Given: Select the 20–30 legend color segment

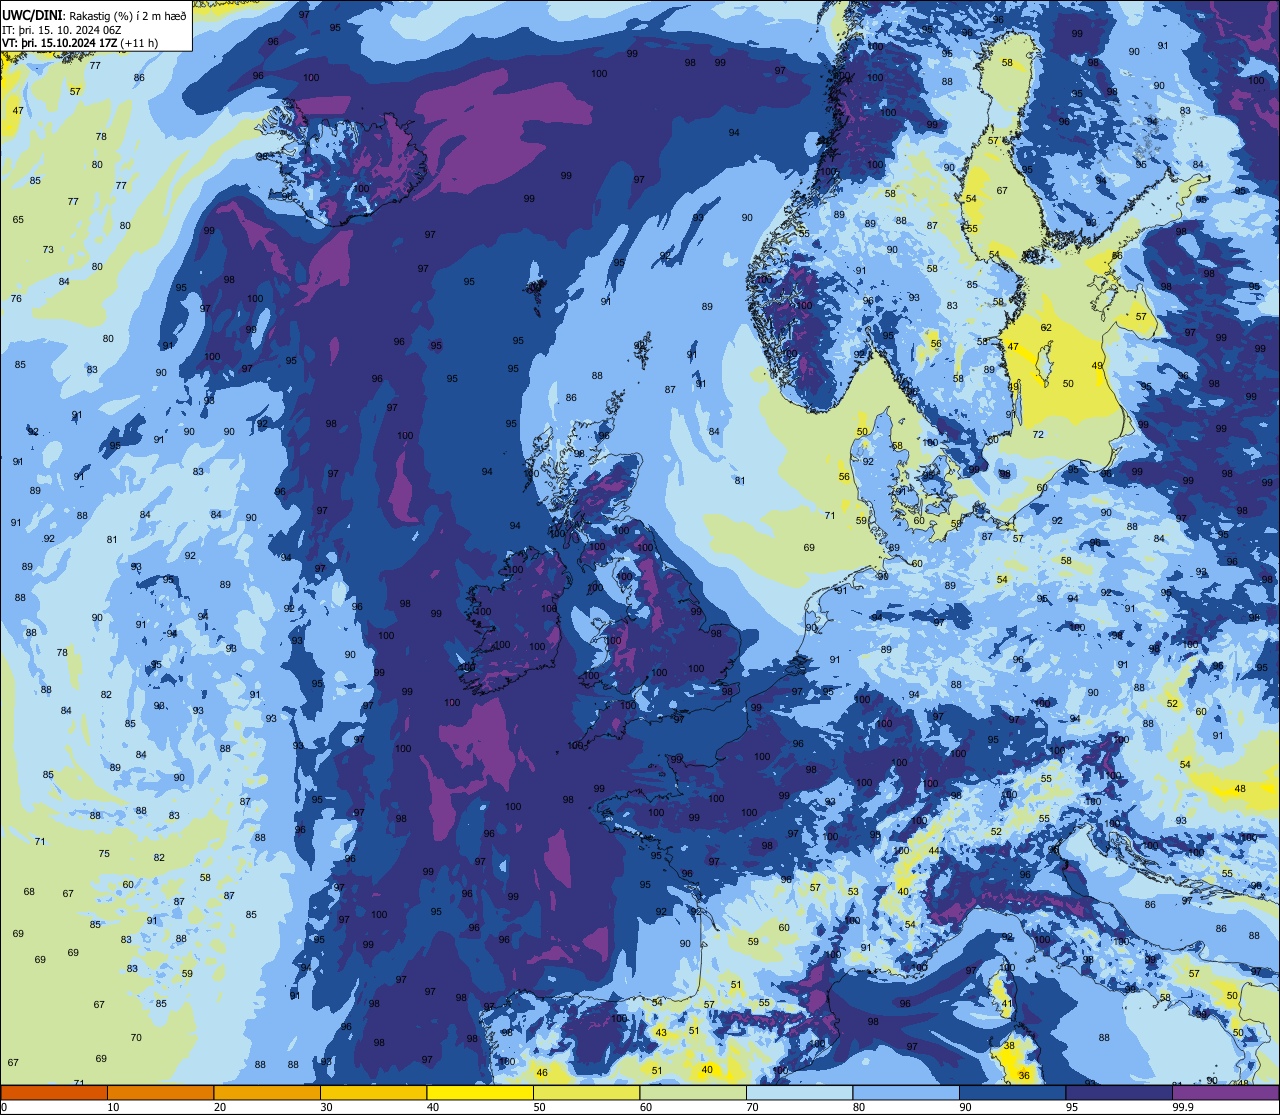Looking at the screenshot, I should pos(267,1092).
